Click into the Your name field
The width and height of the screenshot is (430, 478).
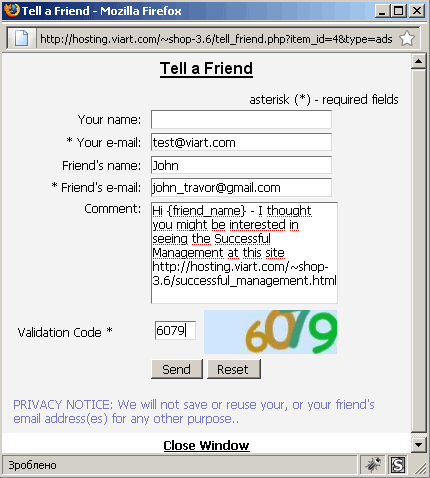click(x=241, y=119)
